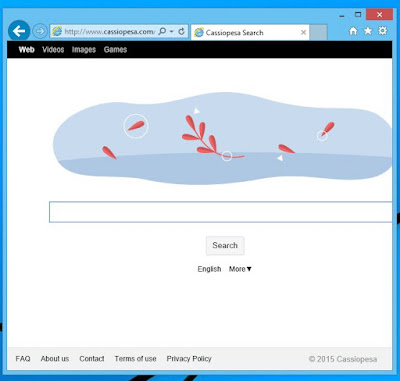
Task: Select the Web search category
Action: coord(27,50)
